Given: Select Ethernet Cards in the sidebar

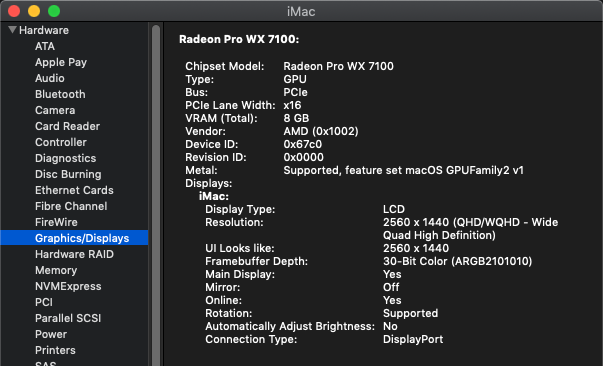Looking at the screenshot, I should [x=74, y=190].
